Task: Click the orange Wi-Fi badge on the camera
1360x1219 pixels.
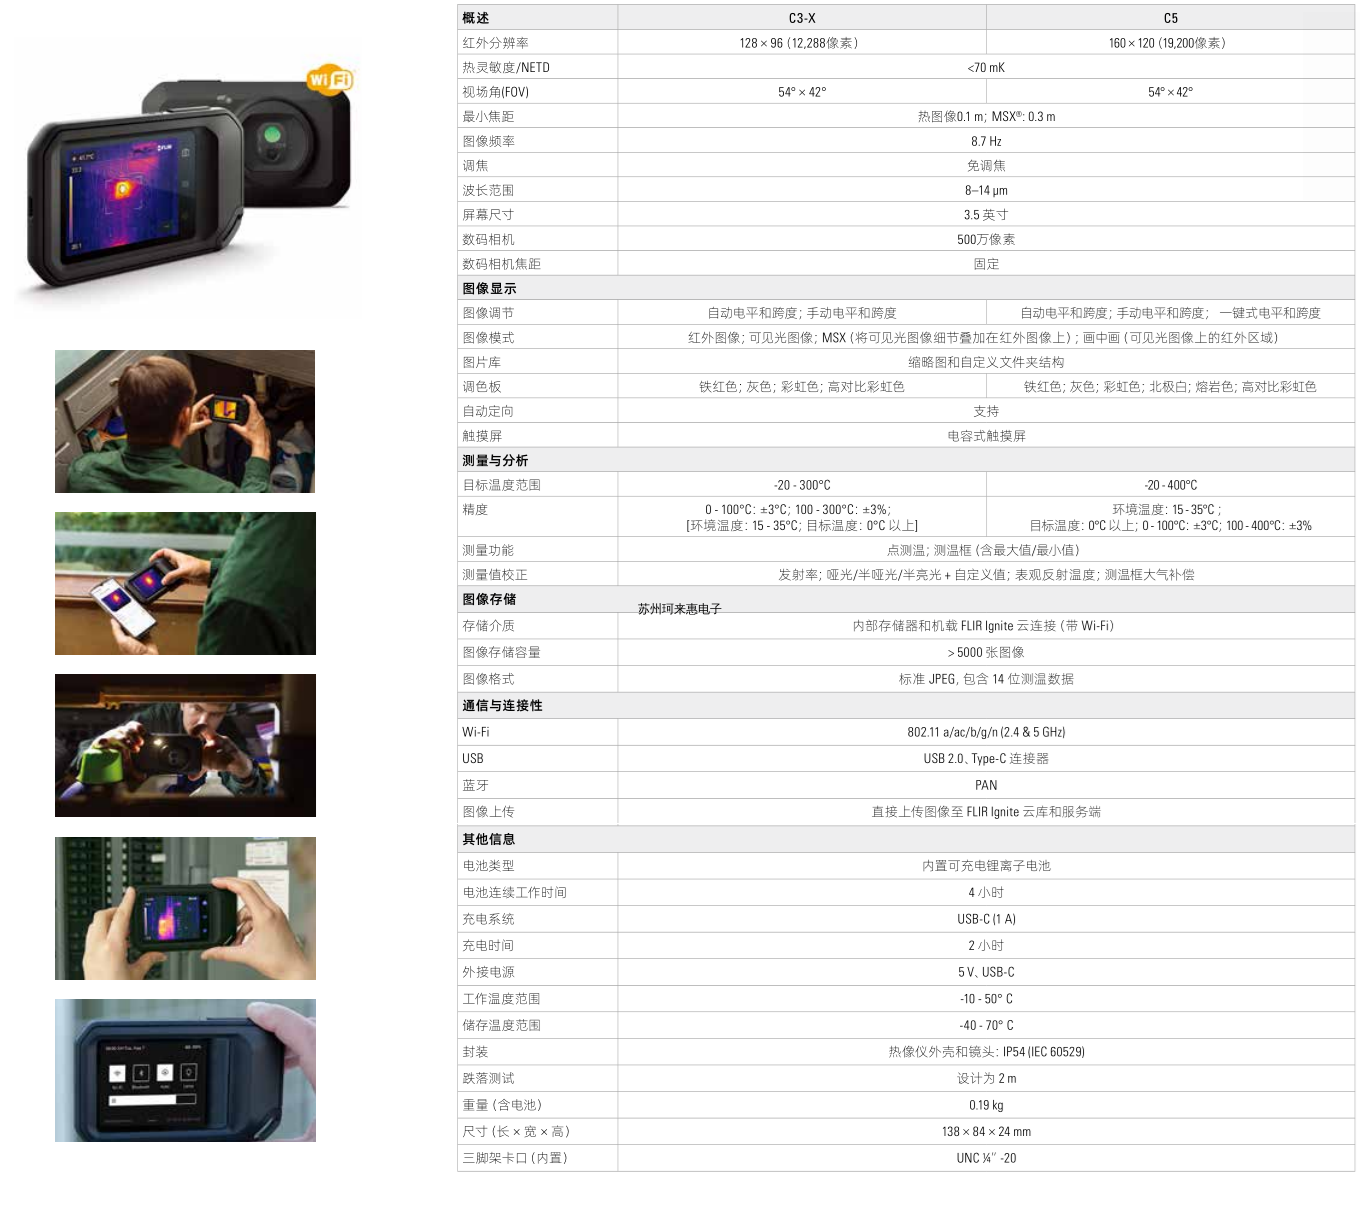Action: point(329,78)
